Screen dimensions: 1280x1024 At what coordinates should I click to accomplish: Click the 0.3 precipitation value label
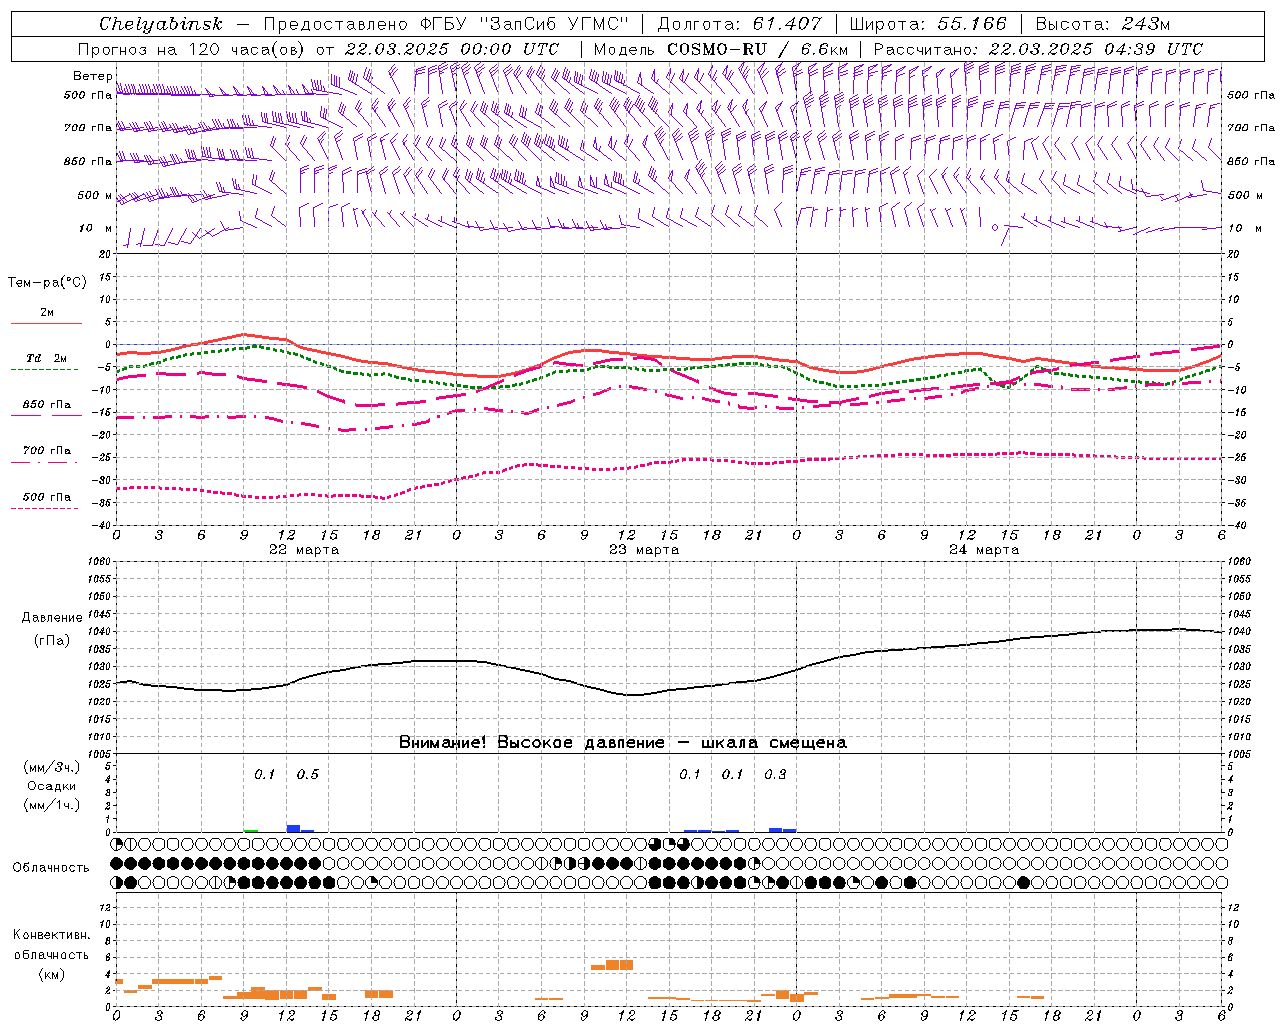775,774
